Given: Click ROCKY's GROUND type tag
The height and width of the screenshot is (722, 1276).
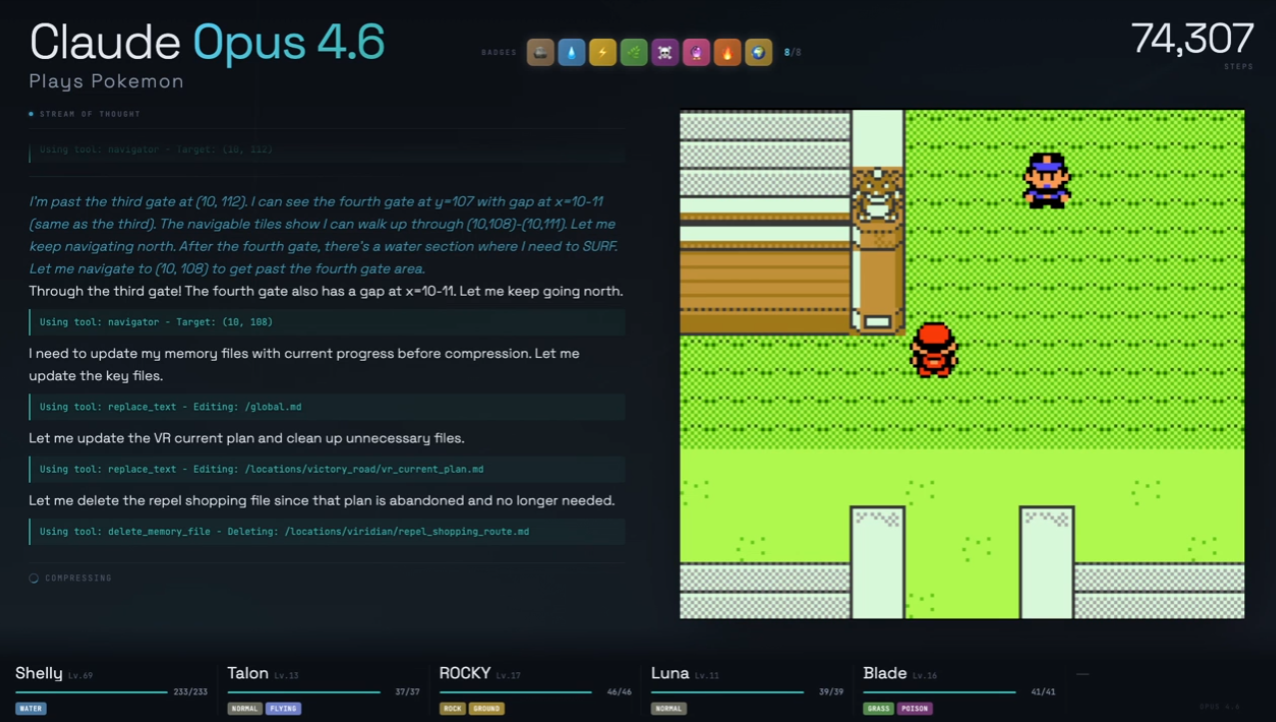Looking at the screenshot, I should point(487,708).
